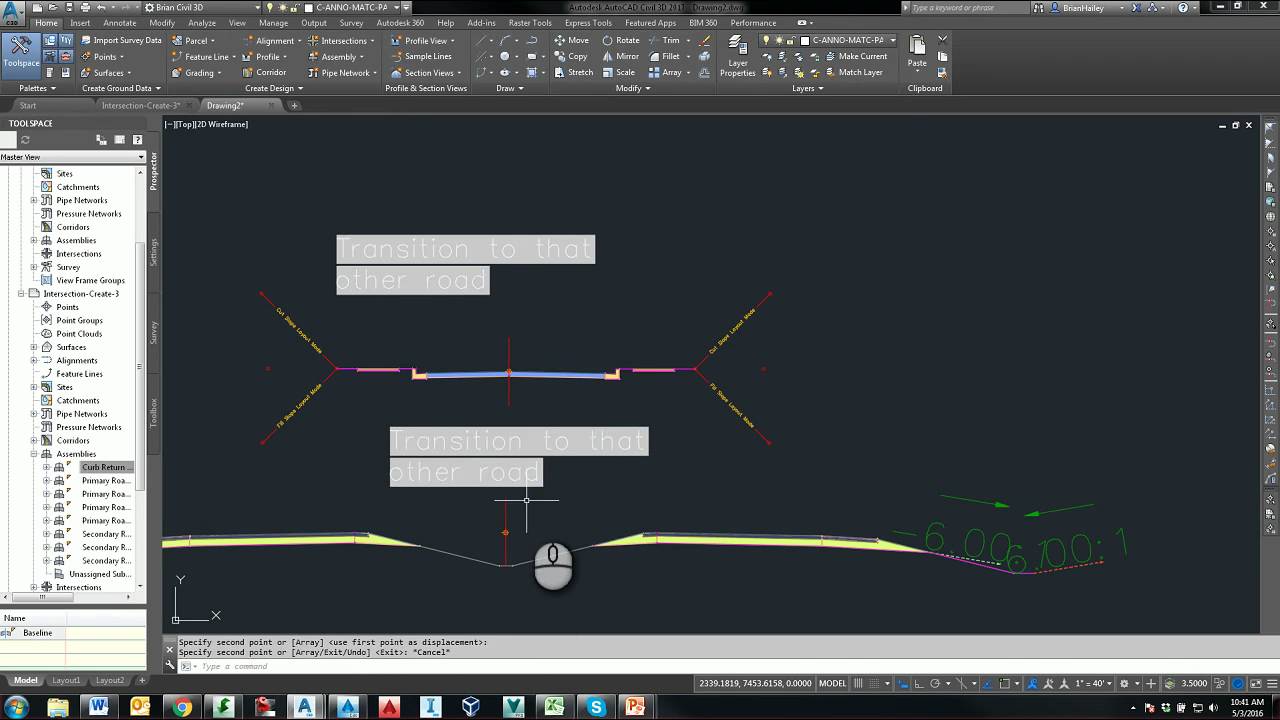This screenshot has height=720, width=1280.
Task: Select the Scale tool
Action: click(618, 72)
